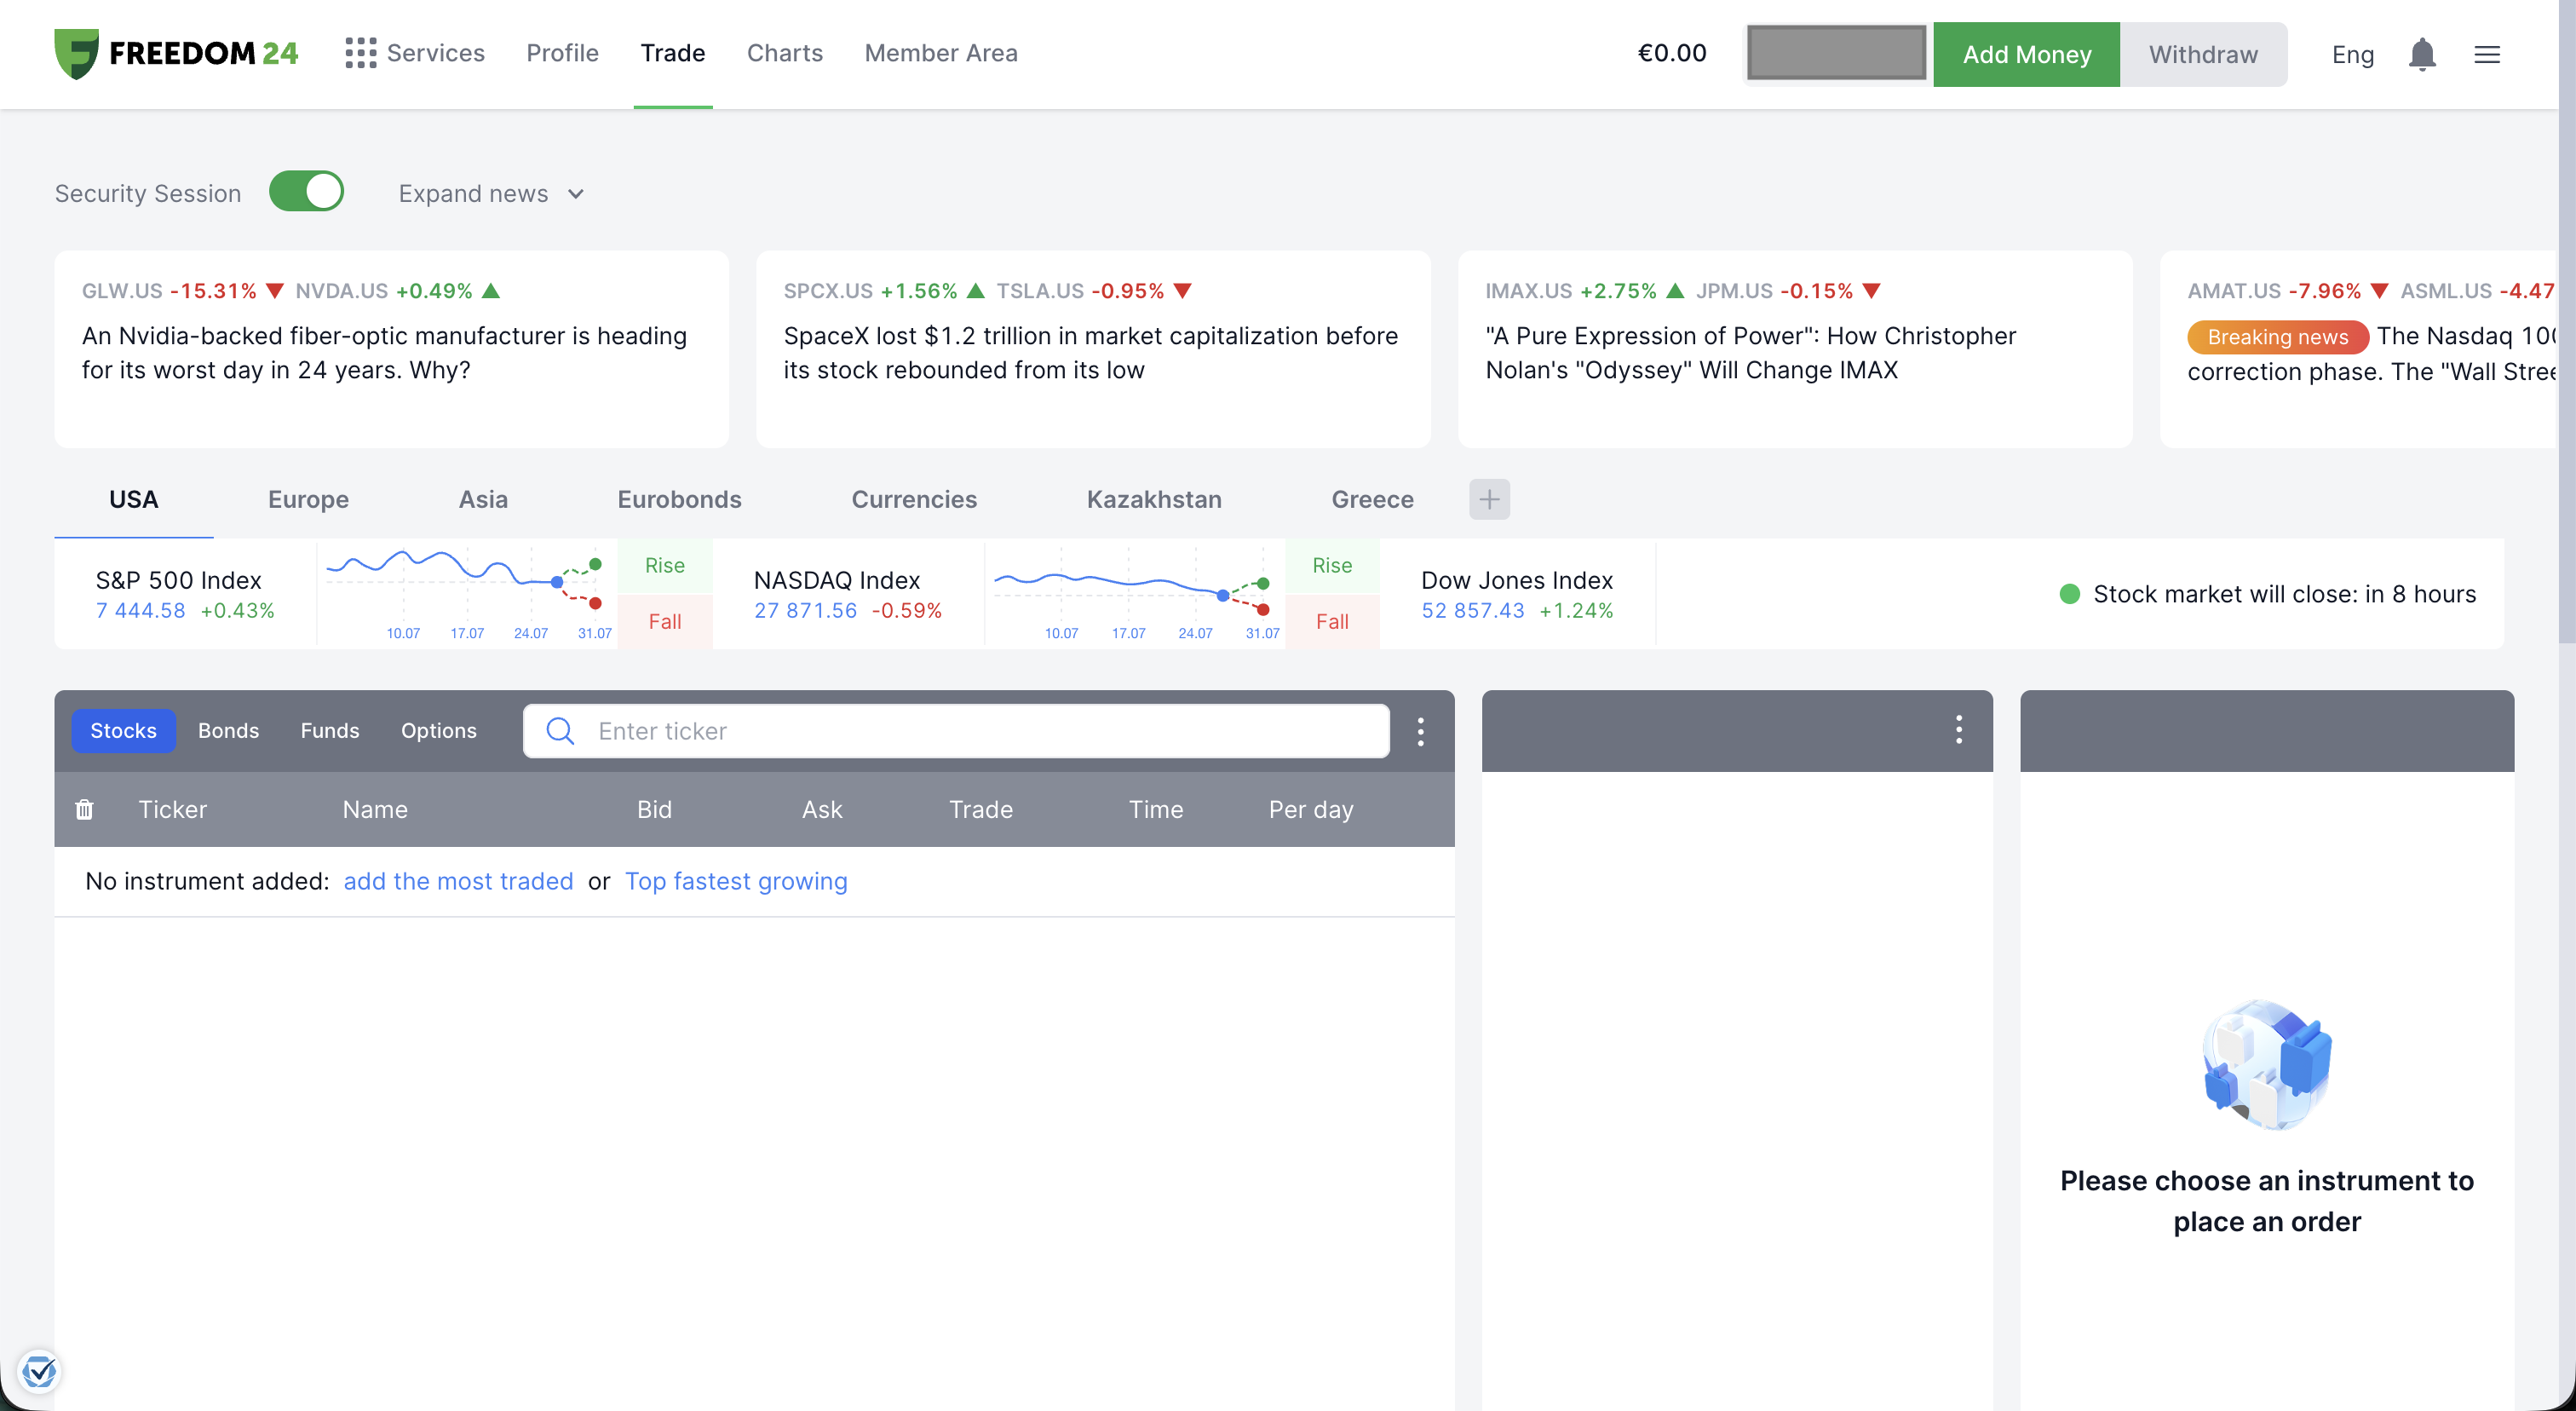Click the S&P 500 mini chart
The height and width of the screenshot is (1411, 2576).
coord(466,594)
